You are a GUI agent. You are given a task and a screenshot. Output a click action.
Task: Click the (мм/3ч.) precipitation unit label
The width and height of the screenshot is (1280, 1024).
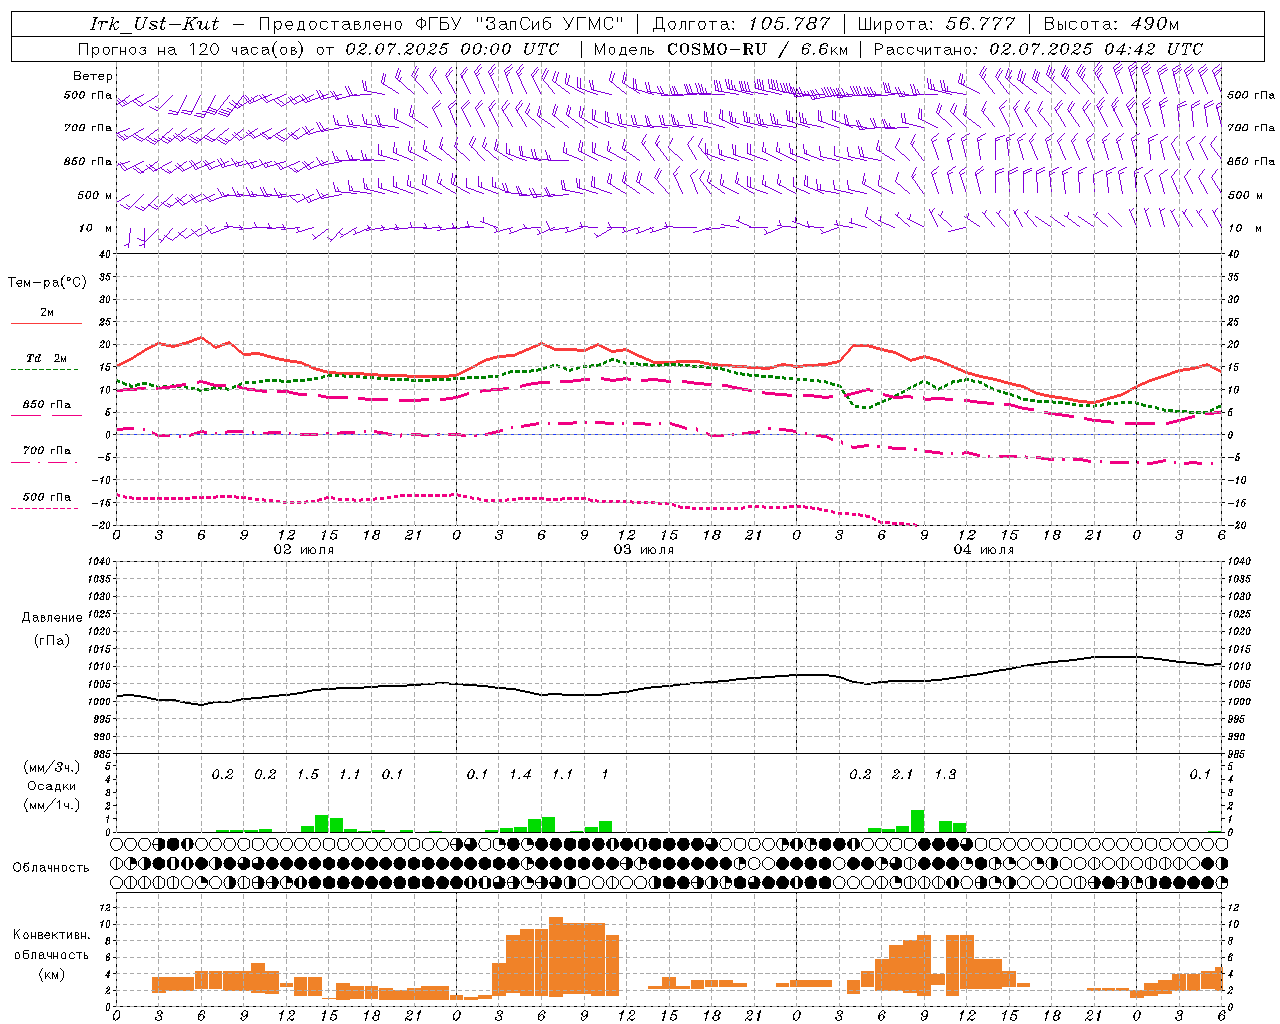point(51,768)
